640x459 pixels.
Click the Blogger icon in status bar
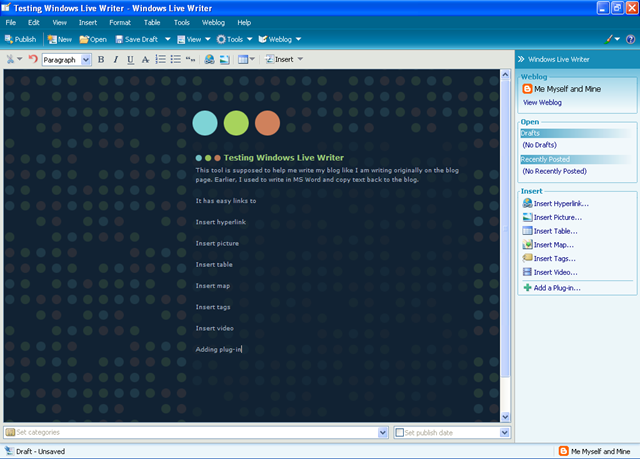point(564,451)
